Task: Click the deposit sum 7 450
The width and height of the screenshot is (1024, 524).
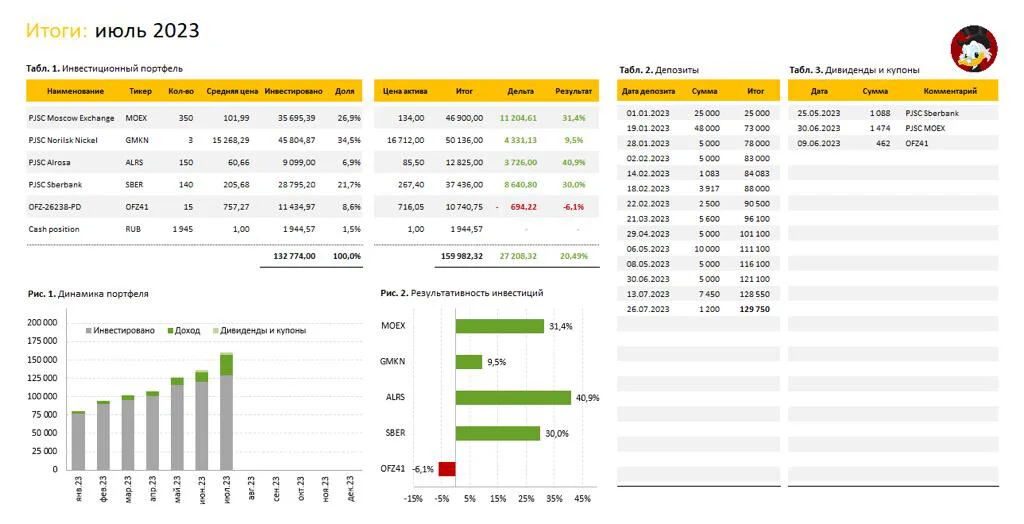Action: point(709,295)
